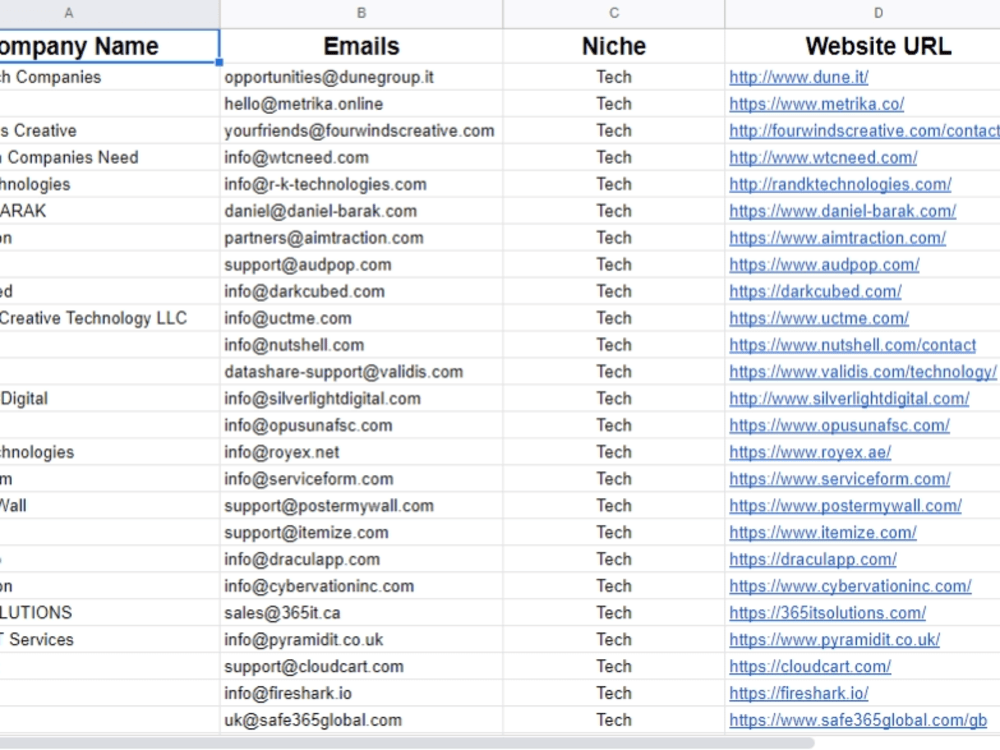Viewport: 1000px width, 750px height.
Task: Open the https://cloudcart.com/ link
Action: tap(810, 666)
